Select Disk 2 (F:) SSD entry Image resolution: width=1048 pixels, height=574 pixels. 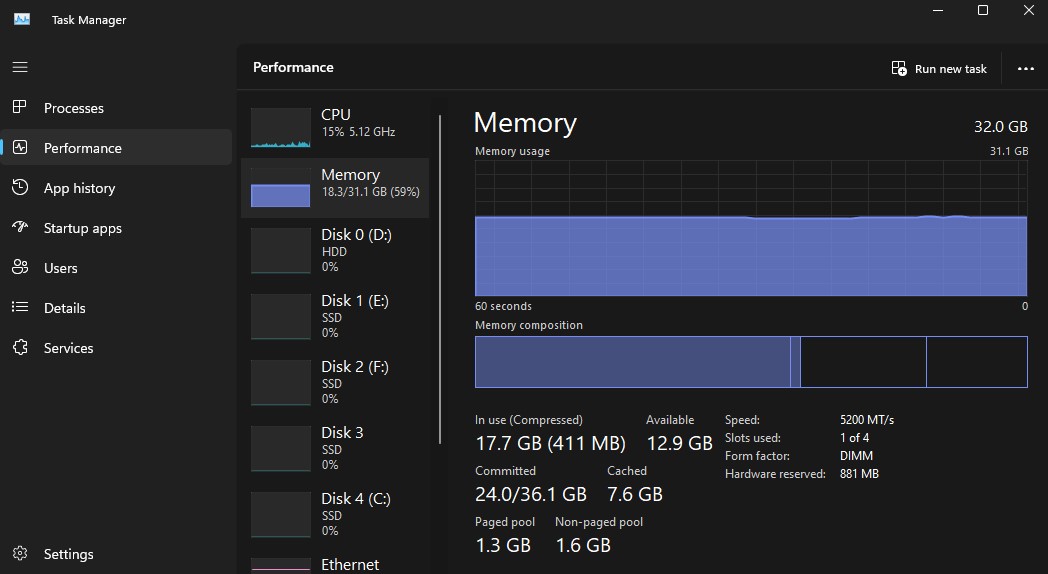click(335, 383)
